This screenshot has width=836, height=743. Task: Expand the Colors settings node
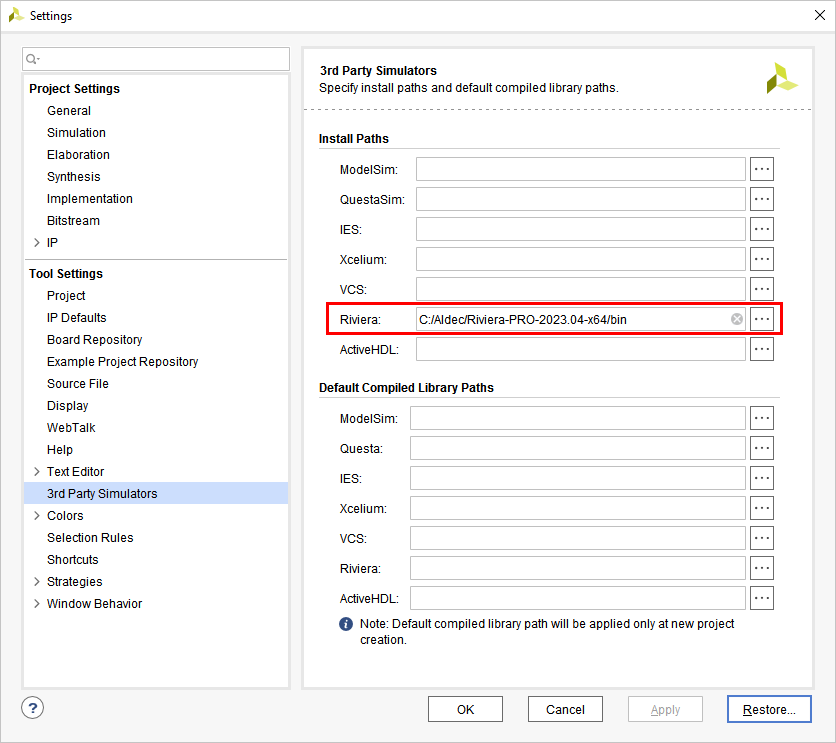(37, 516)
